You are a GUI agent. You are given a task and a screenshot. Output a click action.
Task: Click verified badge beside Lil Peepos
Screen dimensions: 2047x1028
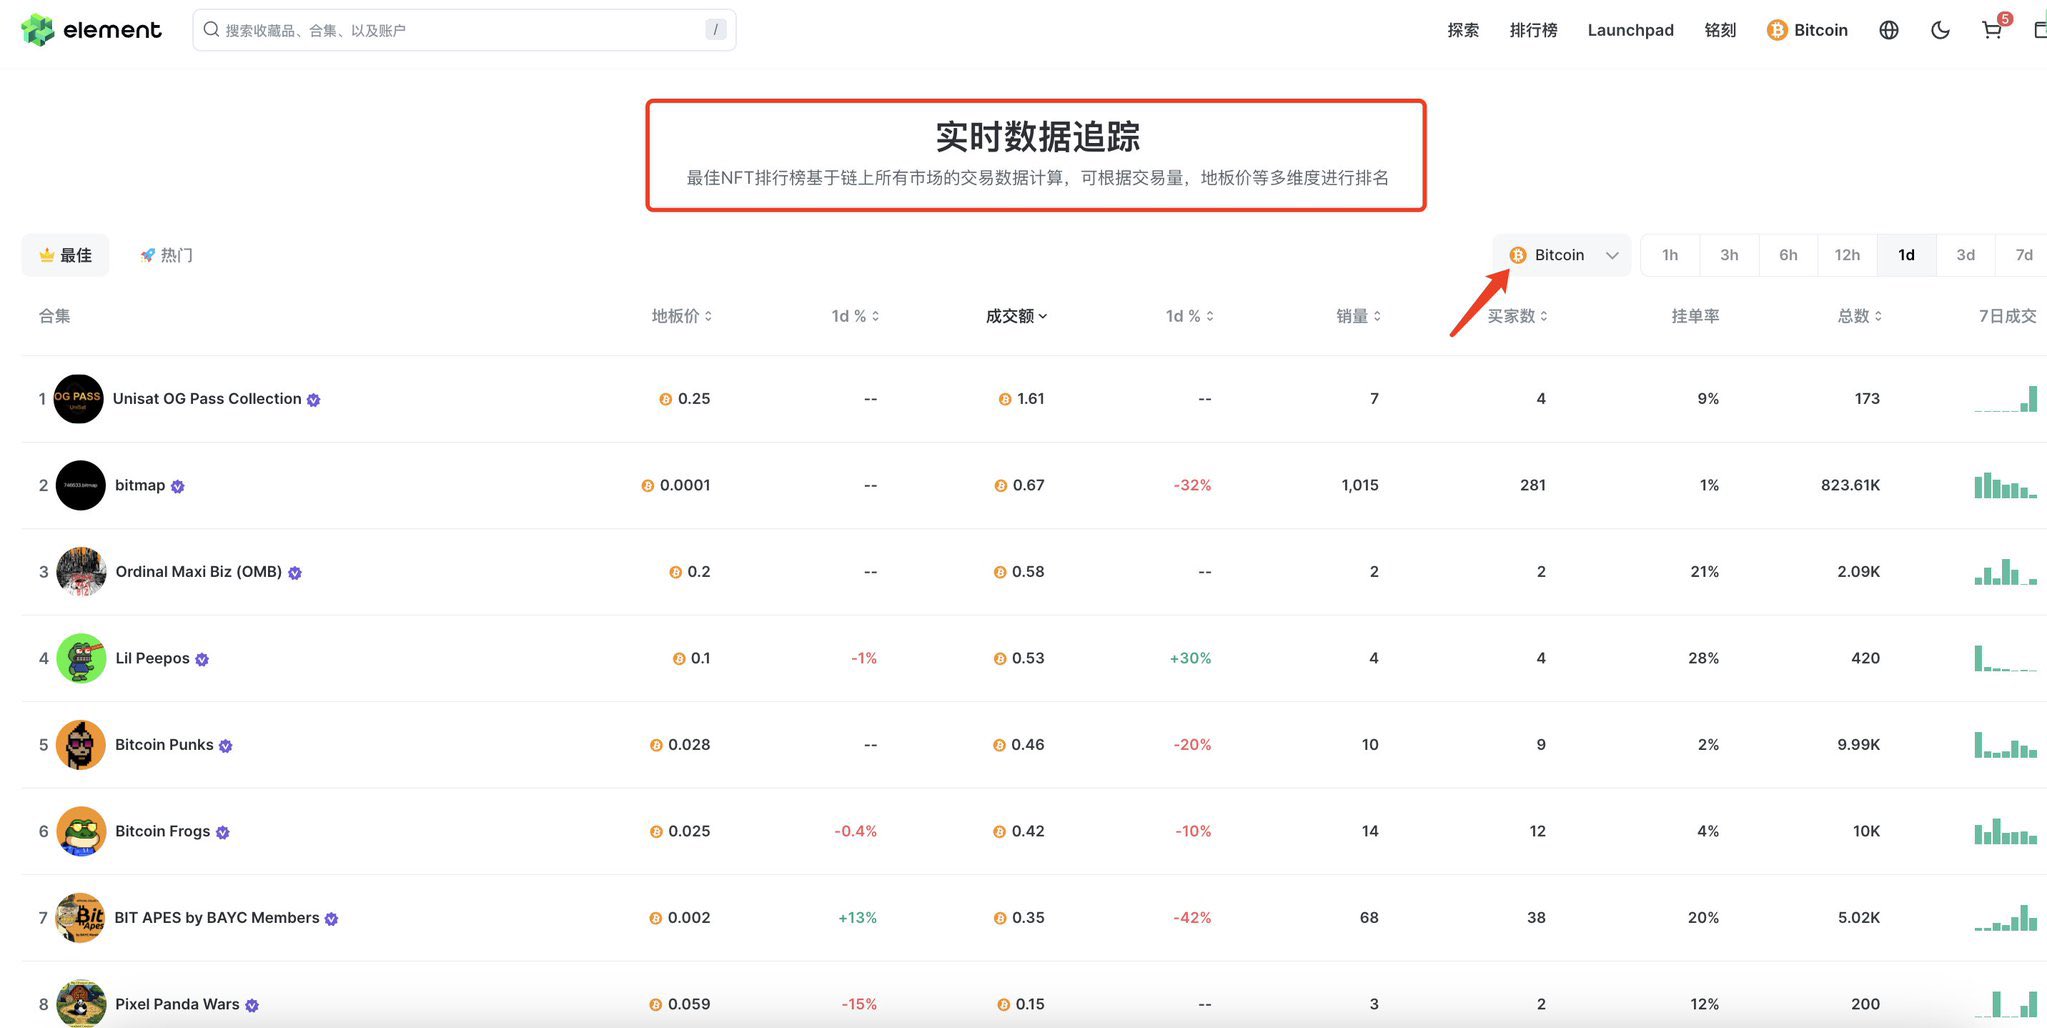202,659
